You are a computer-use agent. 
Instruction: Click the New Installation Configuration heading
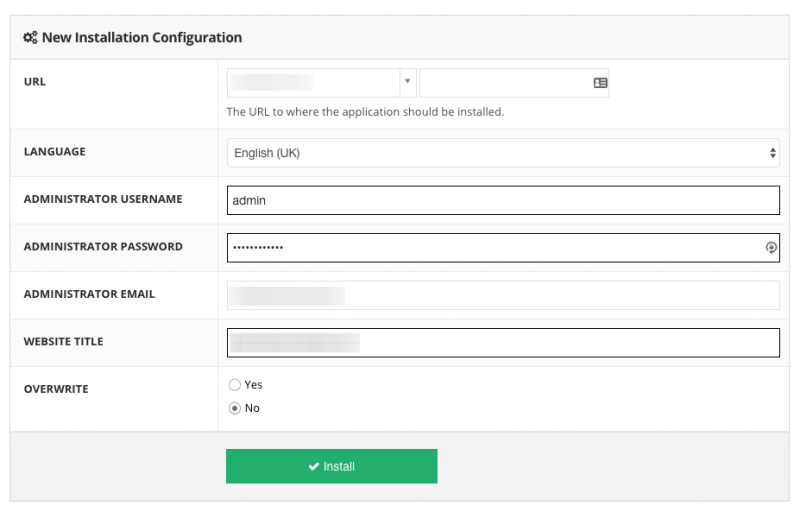coord(142,38)
